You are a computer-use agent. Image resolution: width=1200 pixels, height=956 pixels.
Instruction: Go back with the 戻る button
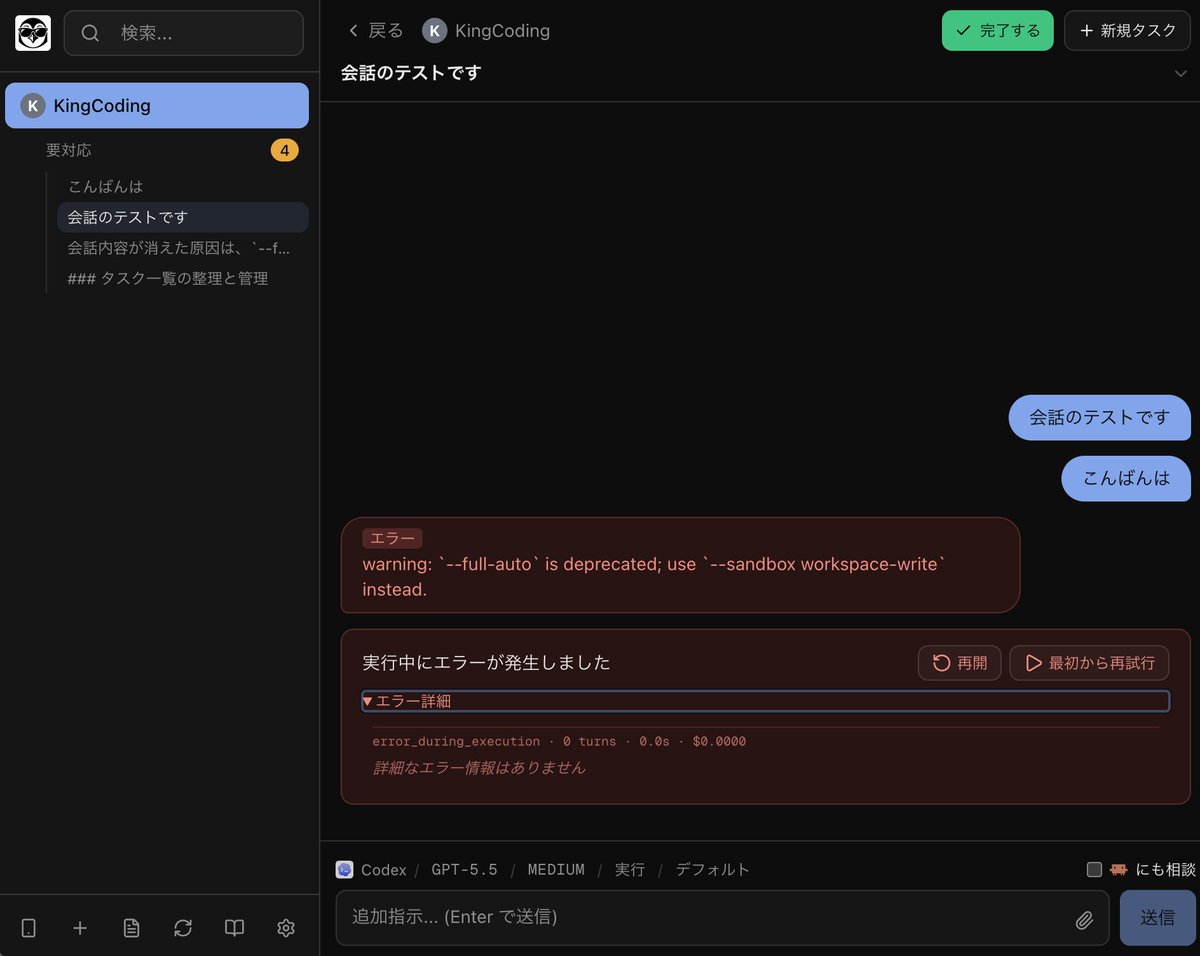tap(375, 31)
